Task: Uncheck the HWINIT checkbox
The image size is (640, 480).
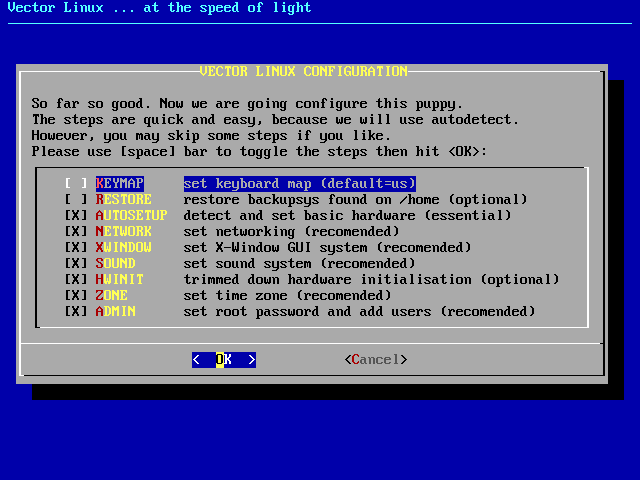Action: point(76,280)
